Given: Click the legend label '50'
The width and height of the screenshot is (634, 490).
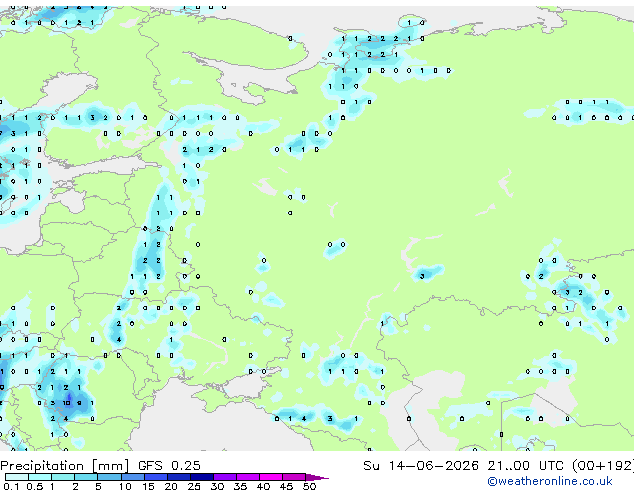Looking at the screenshot, I should 310,486.
